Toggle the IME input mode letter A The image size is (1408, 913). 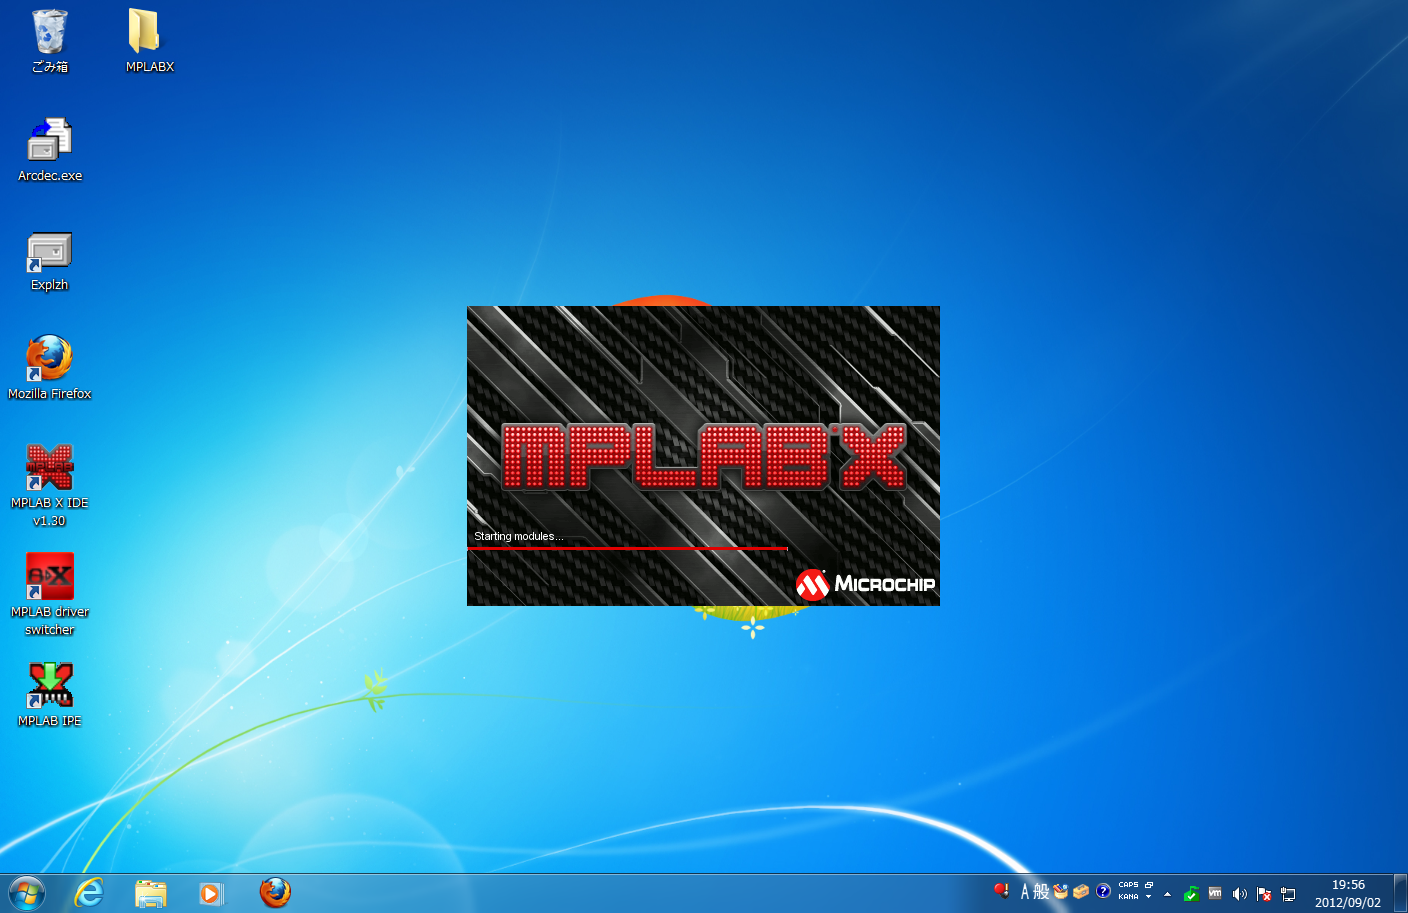[1025, 891]
